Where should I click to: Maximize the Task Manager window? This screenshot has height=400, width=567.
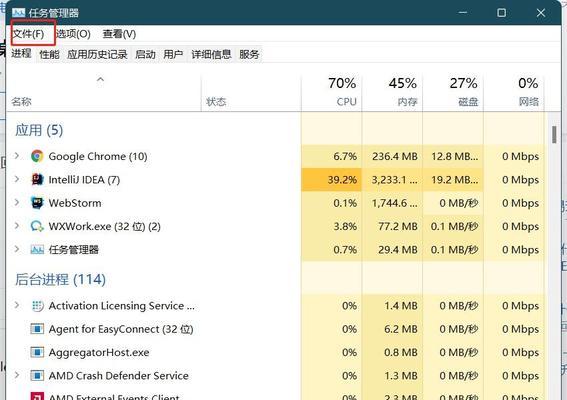[x=502, y=13]
